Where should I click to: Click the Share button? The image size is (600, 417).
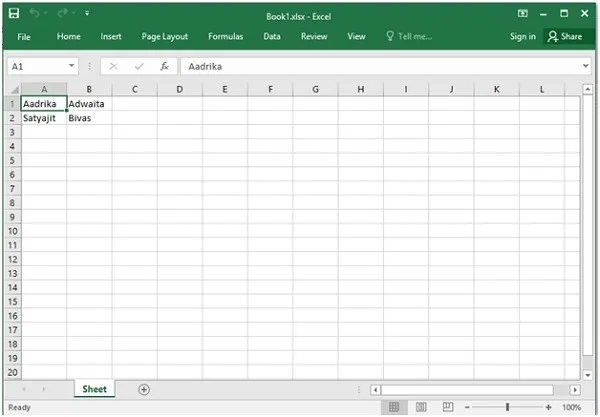tap(565, 36)
